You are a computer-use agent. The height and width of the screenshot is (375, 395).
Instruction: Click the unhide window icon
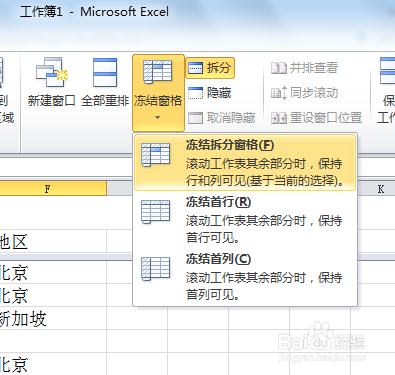point(195,118)
